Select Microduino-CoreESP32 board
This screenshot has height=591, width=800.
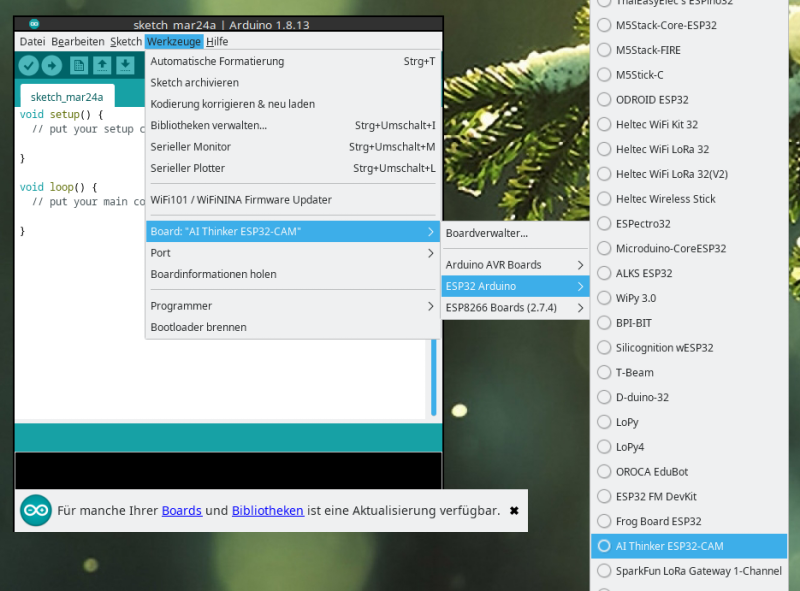tap(689, 249)
